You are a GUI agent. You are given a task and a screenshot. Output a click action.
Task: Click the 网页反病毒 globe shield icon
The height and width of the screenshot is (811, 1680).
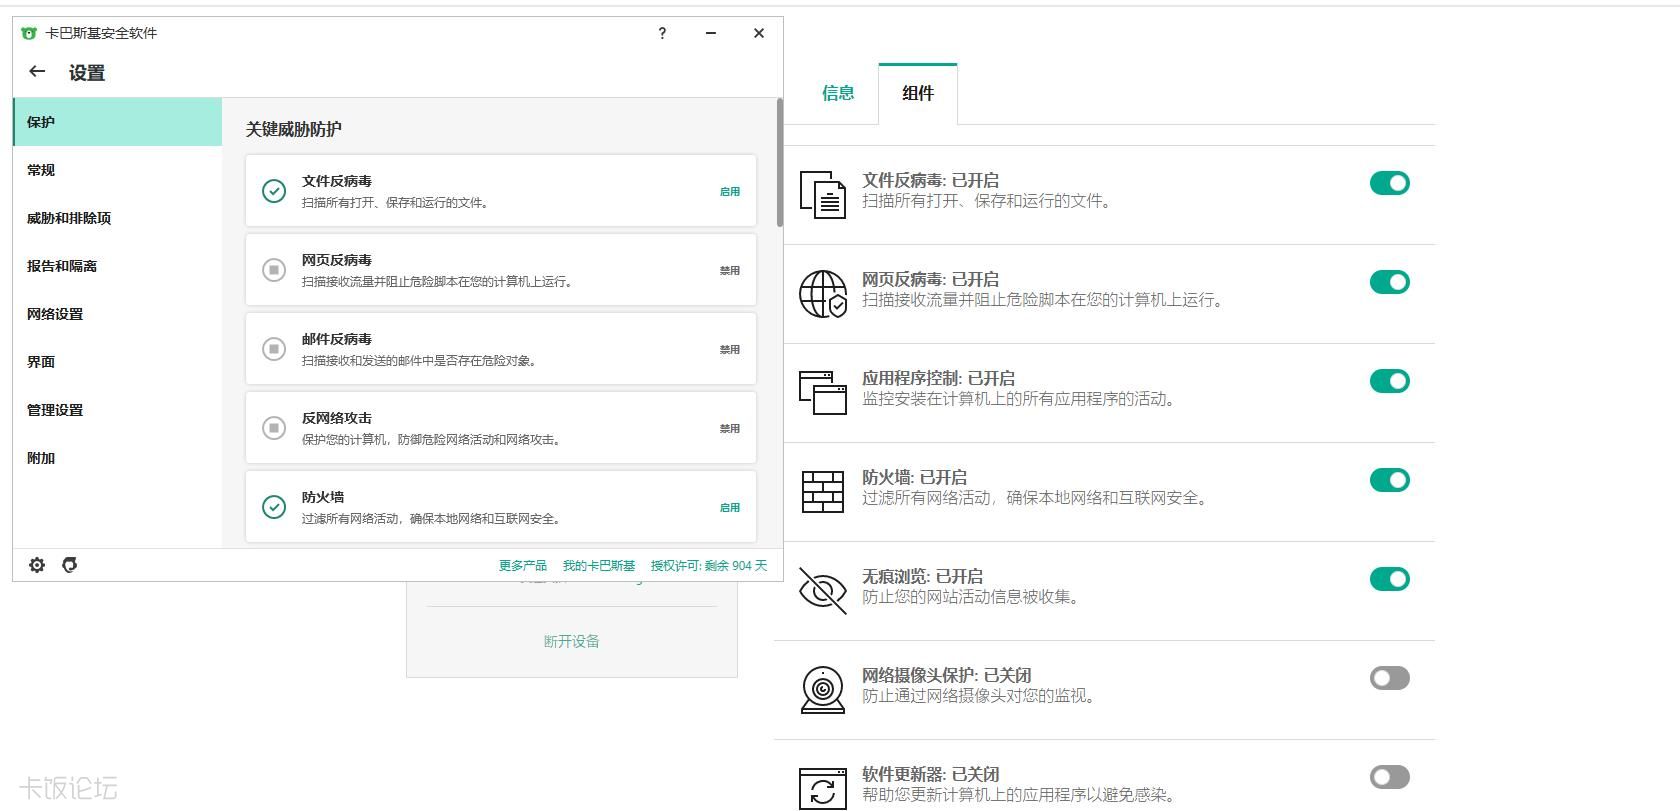(823, 294)
